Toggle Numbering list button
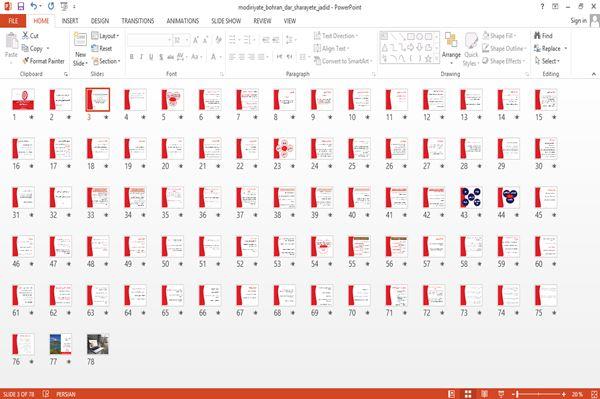Image resolution: width=600 pixels, height=399 pixels. click(x=247, y=40)
